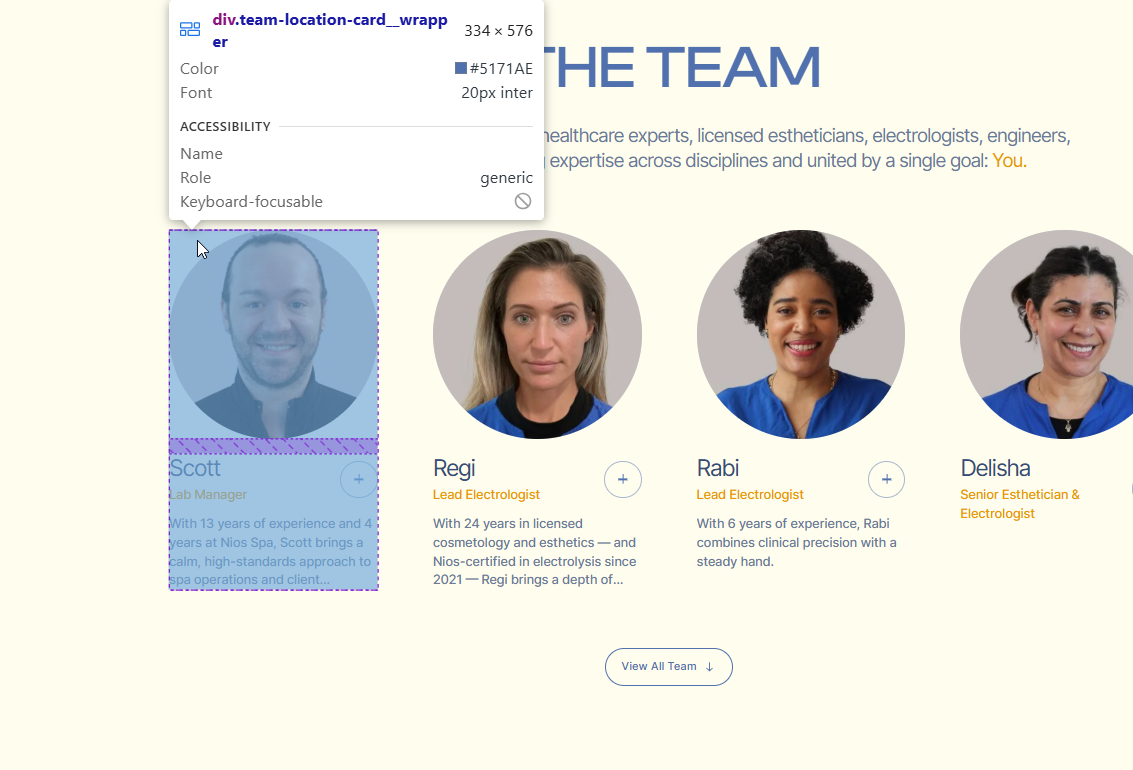Click the name Regi heading
1133x770 pixels.
[x=454, y=468]
